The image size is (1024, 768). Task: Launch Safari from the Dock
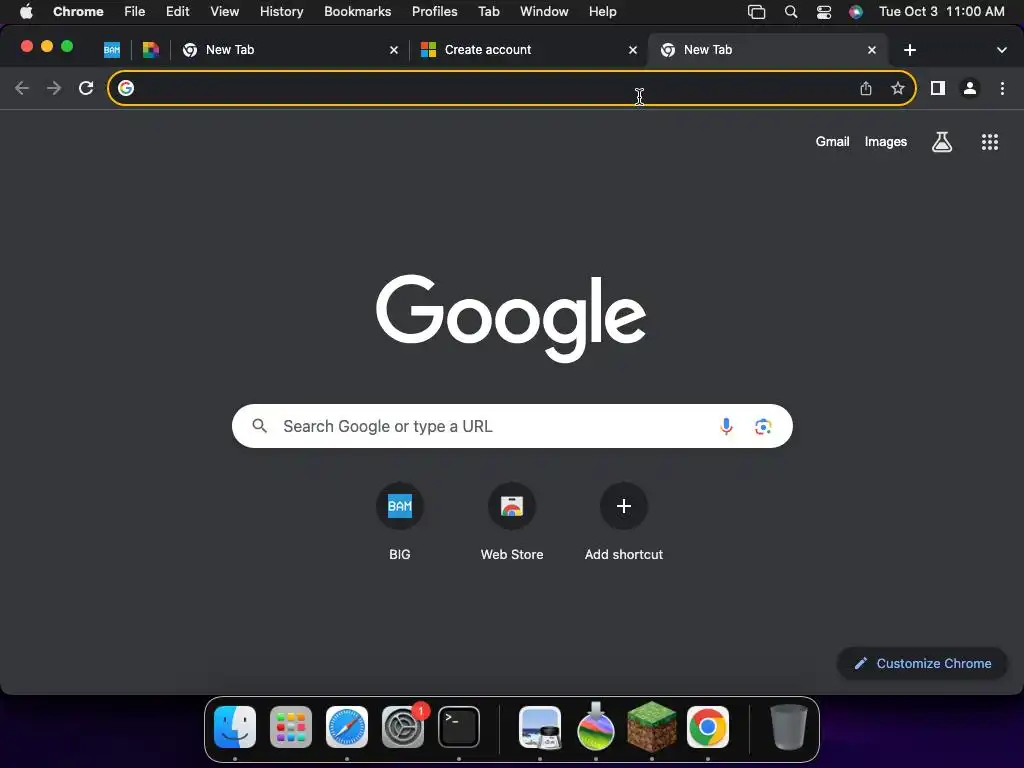click(347, 727)
